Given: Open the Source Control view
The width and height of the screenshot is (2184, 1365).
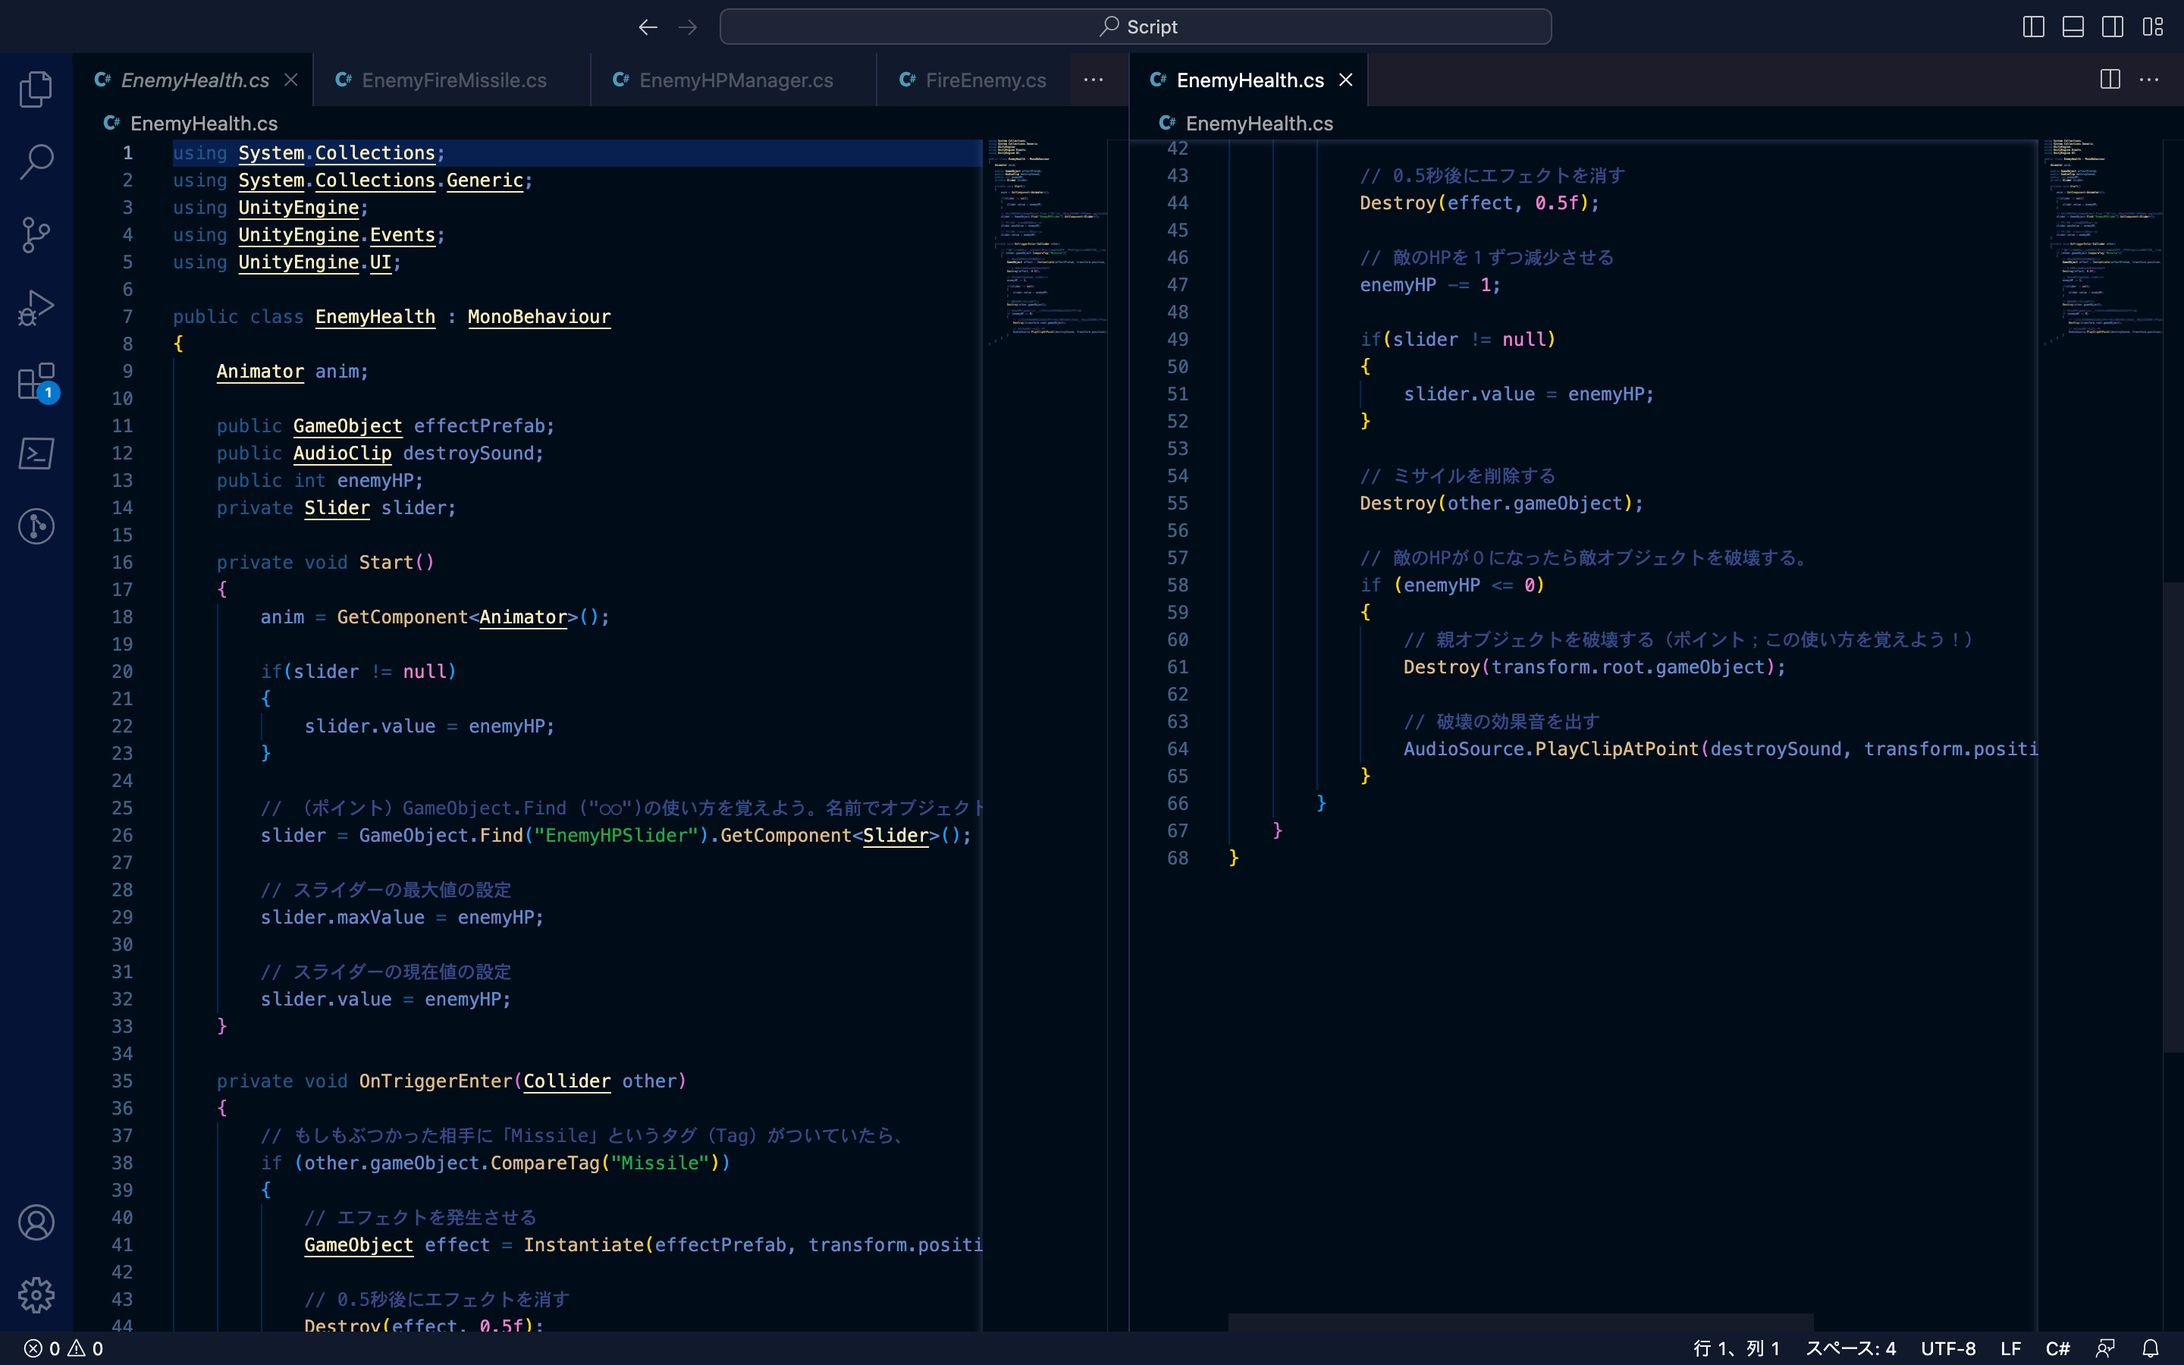Looking at the screenshot, I should (36, 235).
